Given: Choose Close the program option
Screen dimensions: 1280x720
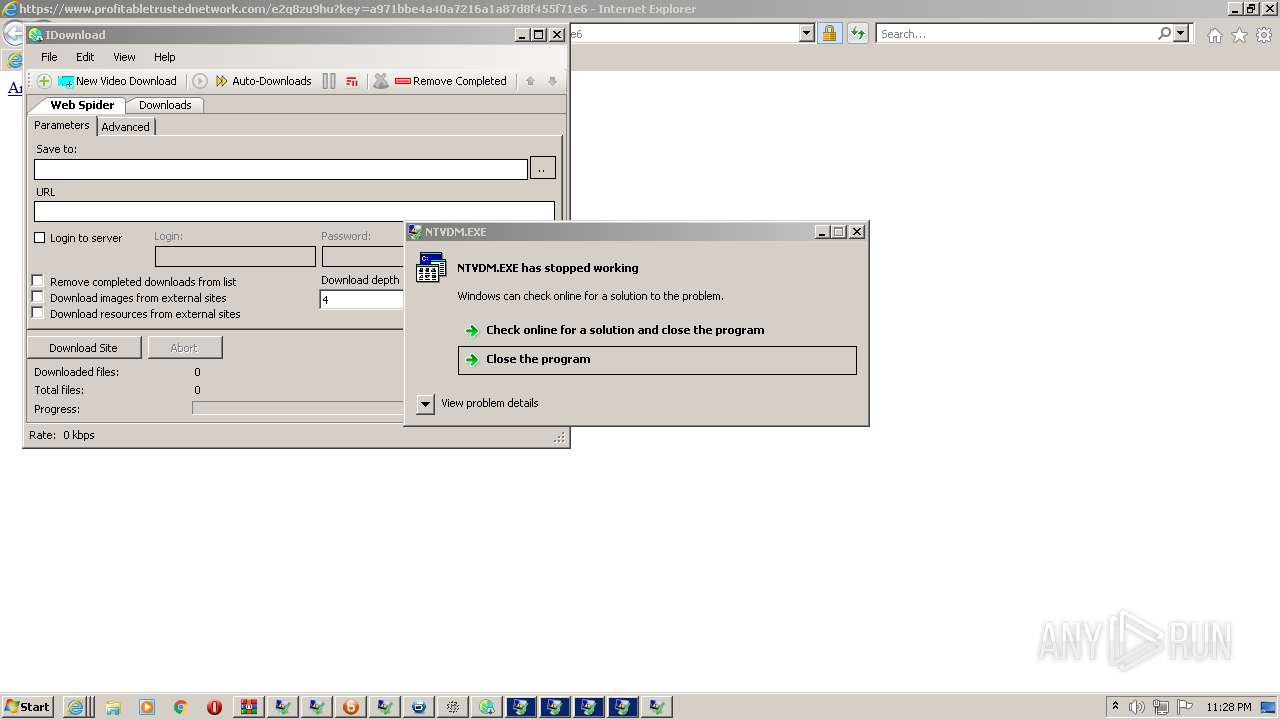Looking at the screenshot, I should coord(657,360).
